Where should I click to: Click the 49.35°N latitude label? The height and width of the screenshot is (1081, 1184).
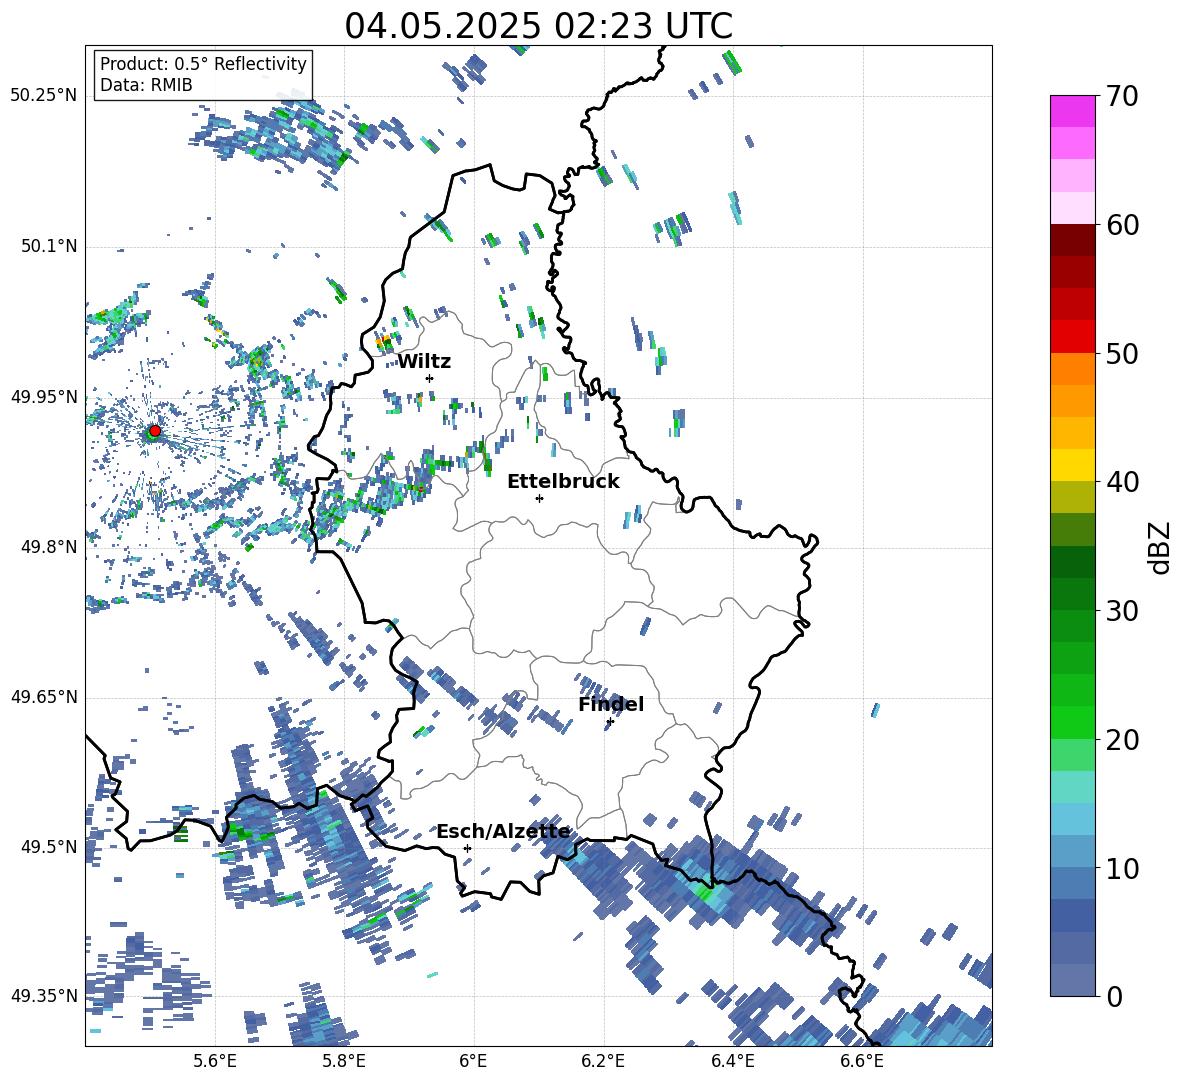(x=44, y=996)
